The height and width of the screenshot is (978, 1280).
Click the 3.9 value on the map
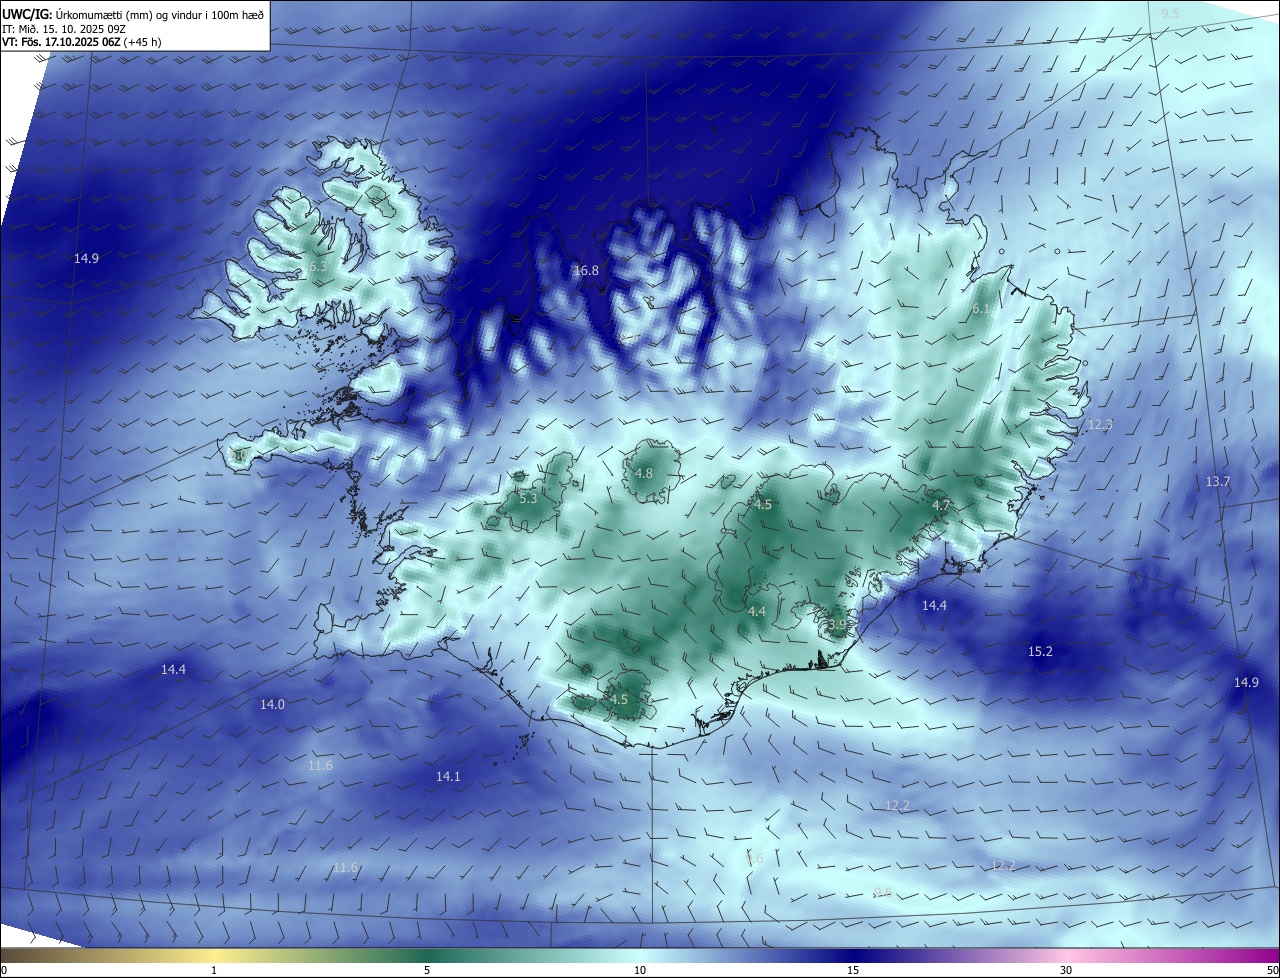coord(837,625)
